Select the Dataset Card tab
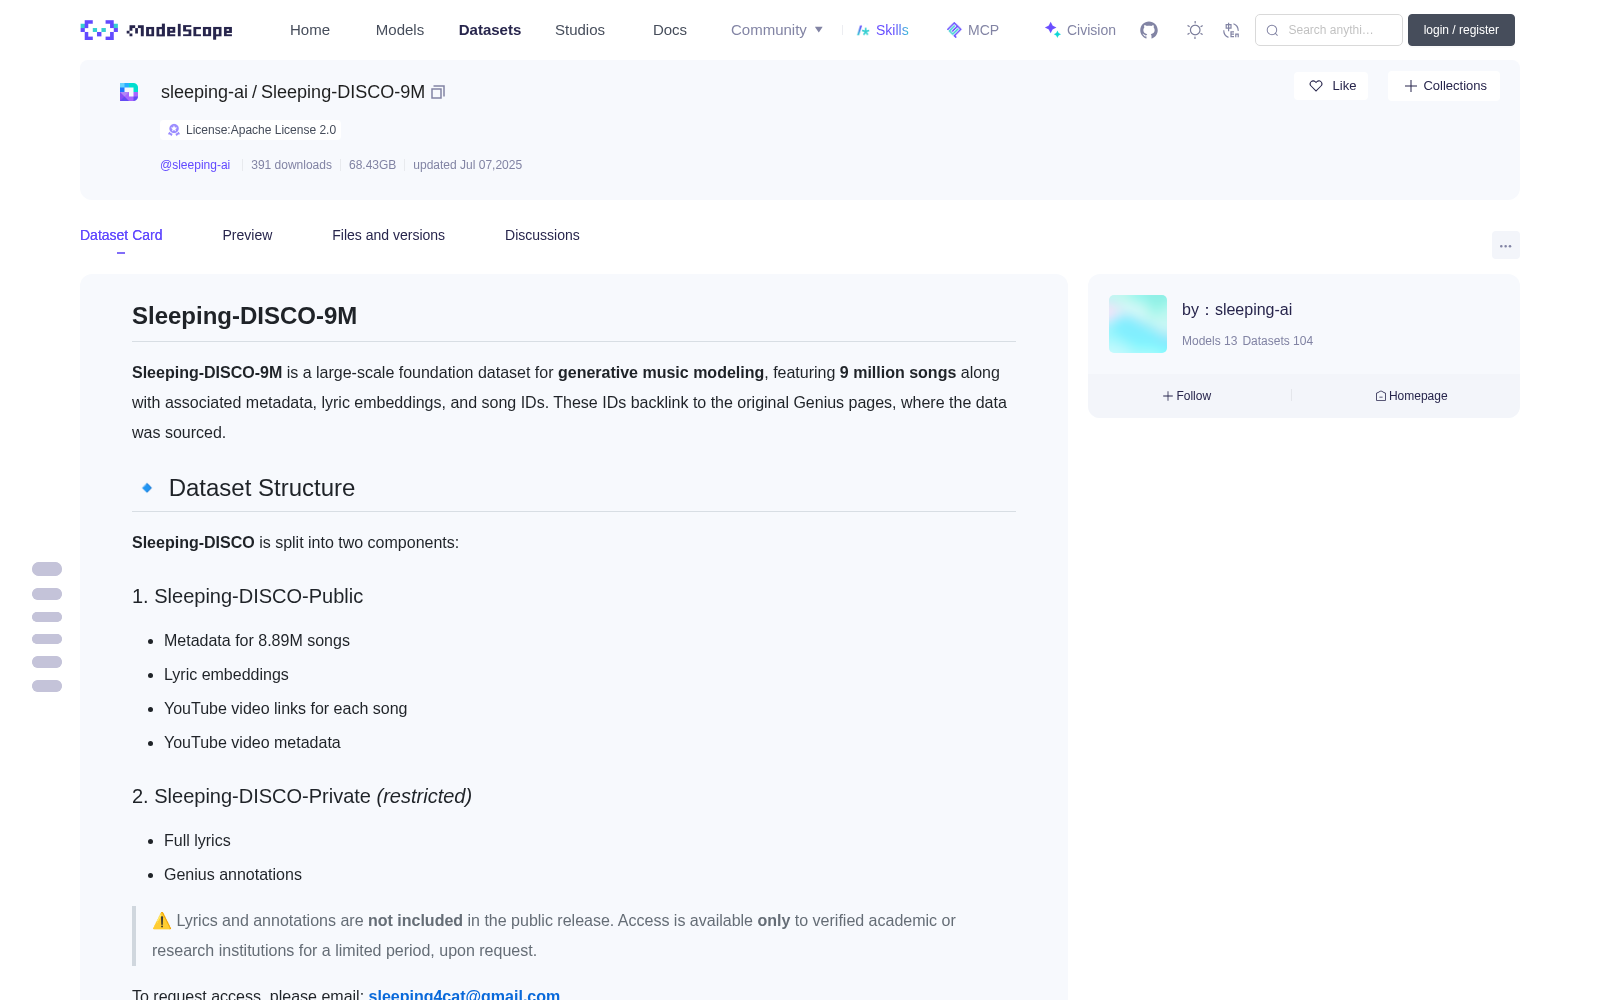 (x=121, y=235)
